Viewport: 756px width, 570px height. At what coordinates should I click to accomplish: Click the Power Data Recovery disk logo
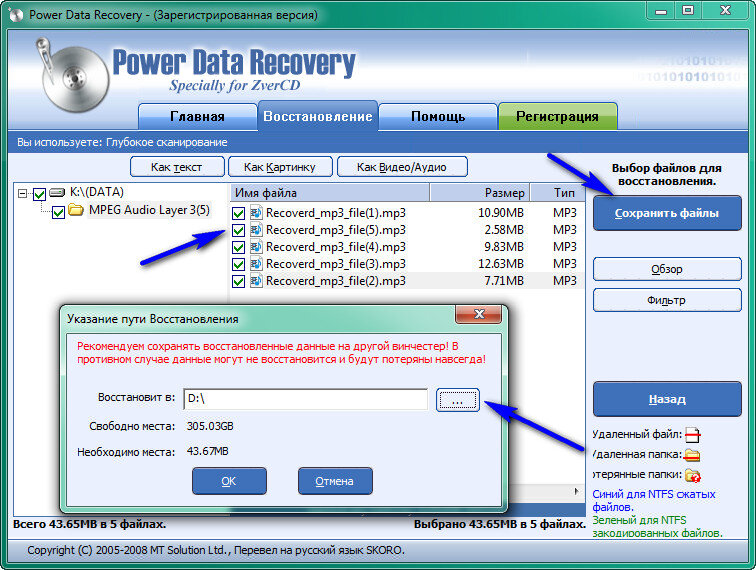coord(72,76)
